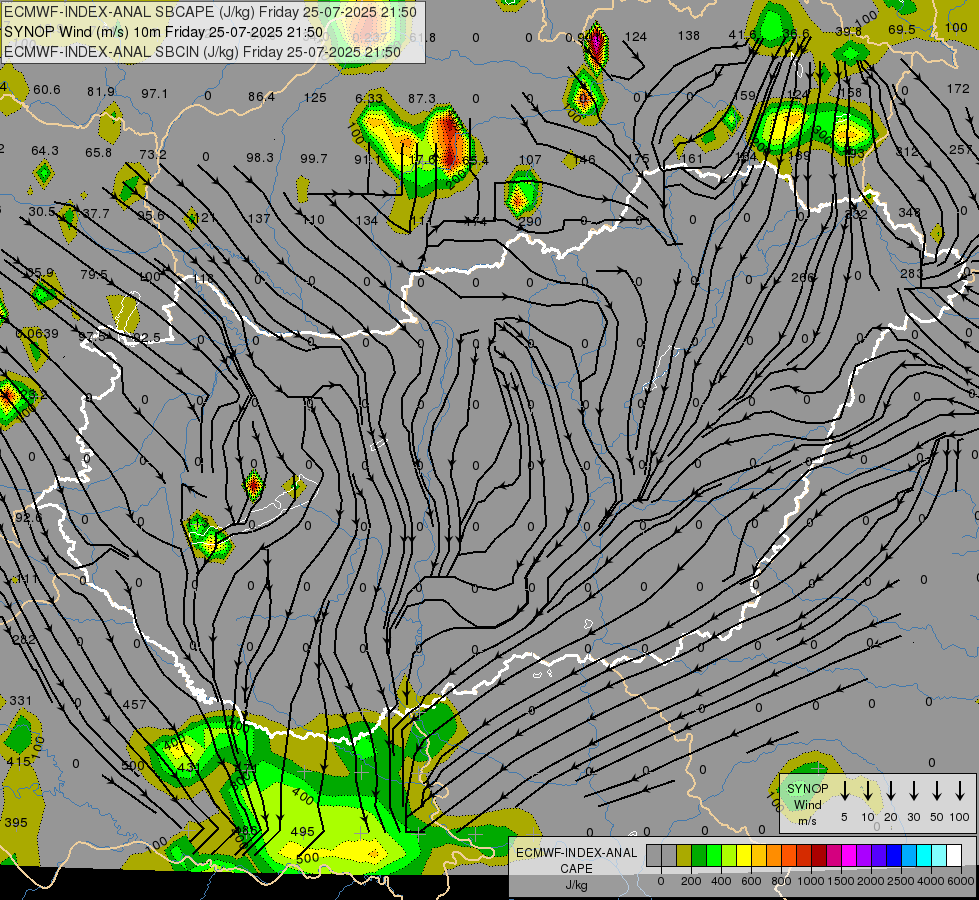Click the 2000 tick label in the CAPE legend
979x900 pixels.
871,881
